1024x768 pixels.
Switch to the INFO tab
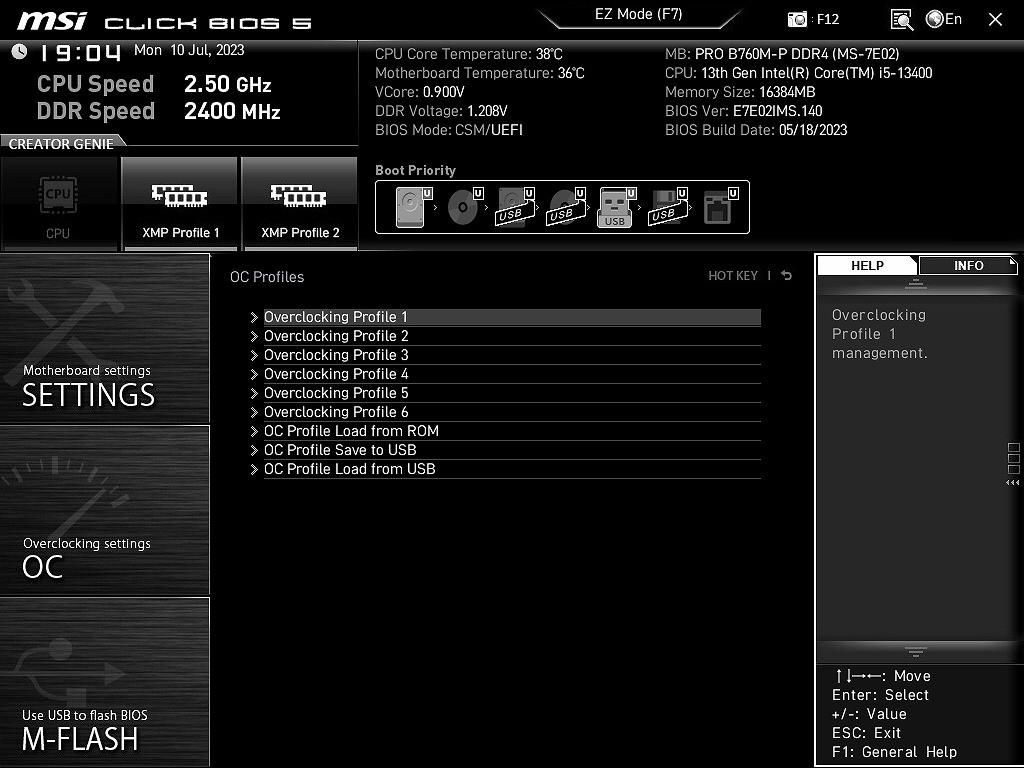[968, 266]
